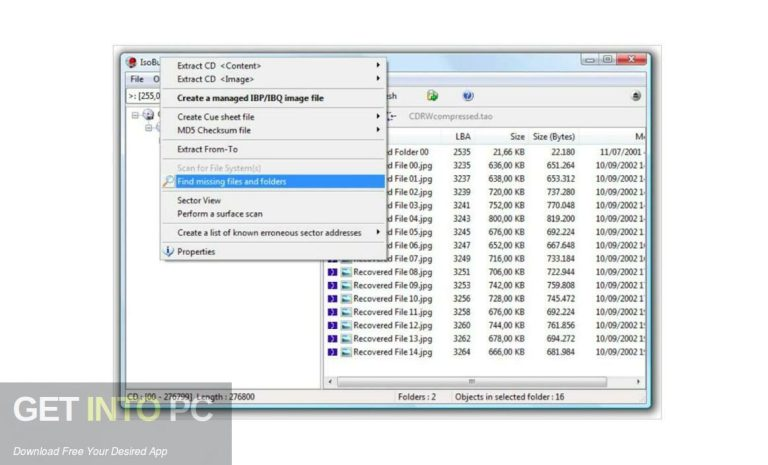Click the blue marker icon of Recovered File 13.jpg
768x465 pixels.
click(x=333, y=339)
